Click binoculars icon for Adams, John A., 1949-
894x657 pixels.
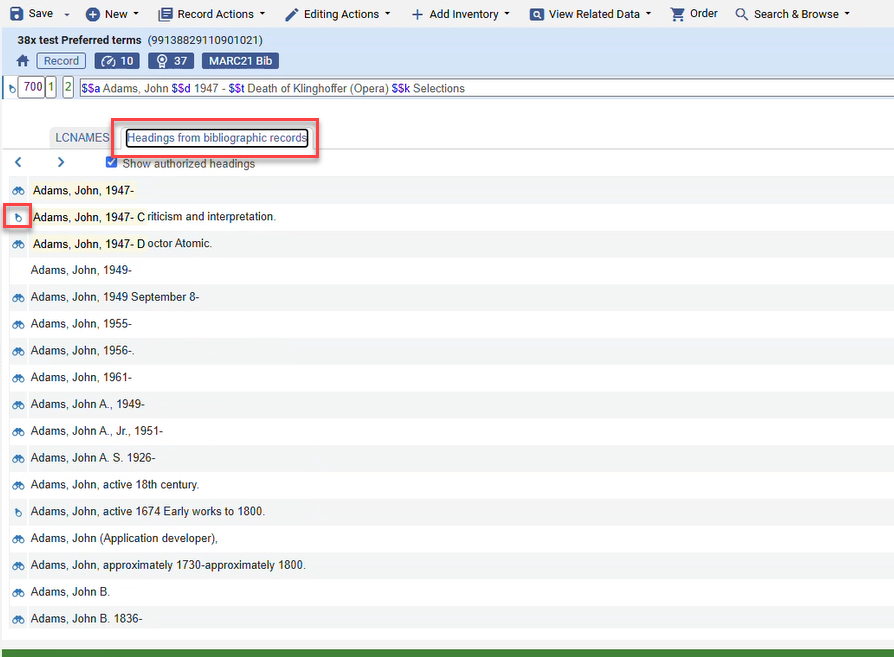18,405
